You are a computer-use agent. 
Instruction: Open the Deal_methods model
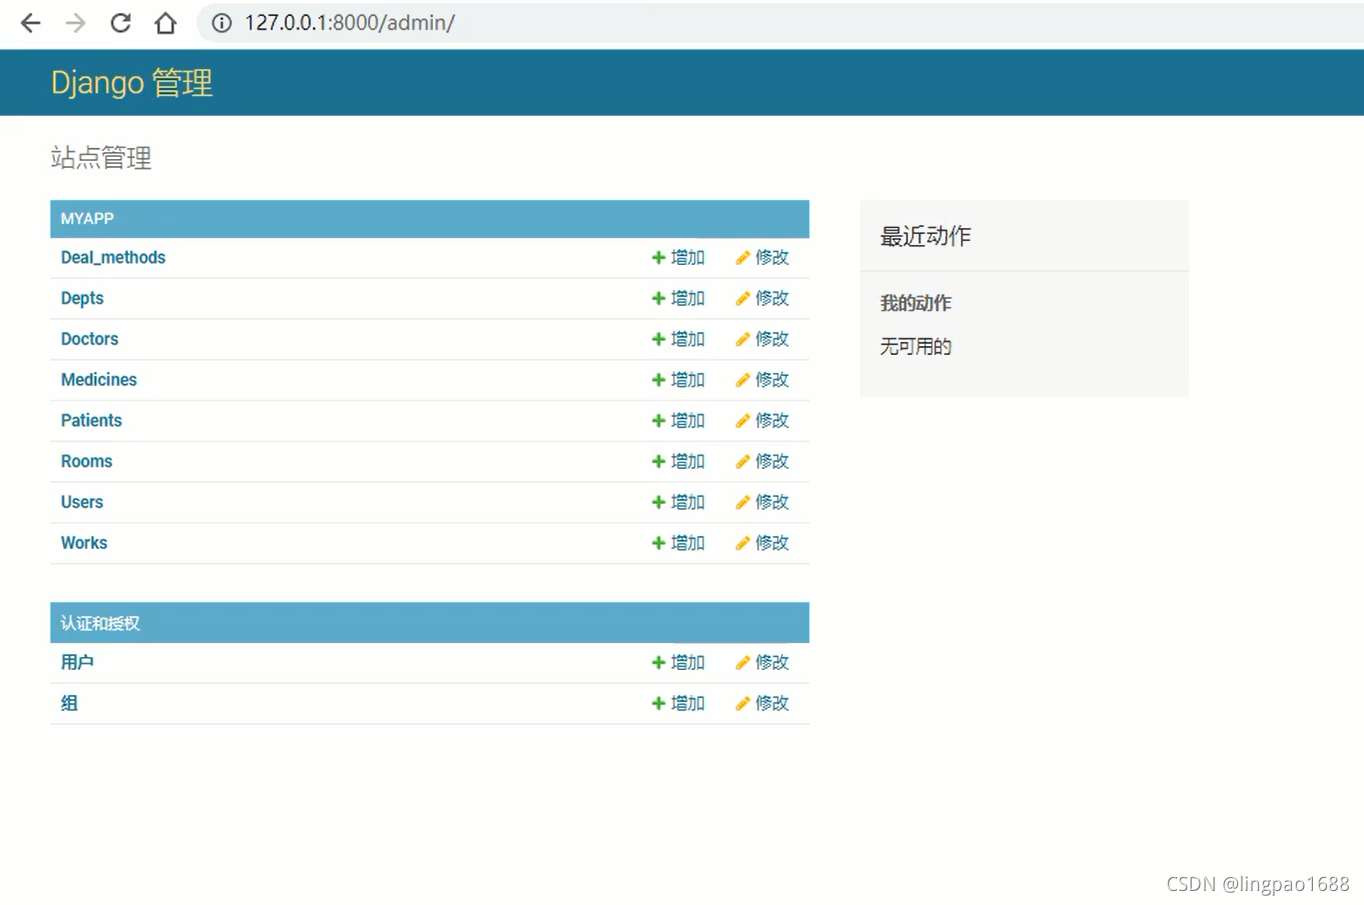pos(113,258)
